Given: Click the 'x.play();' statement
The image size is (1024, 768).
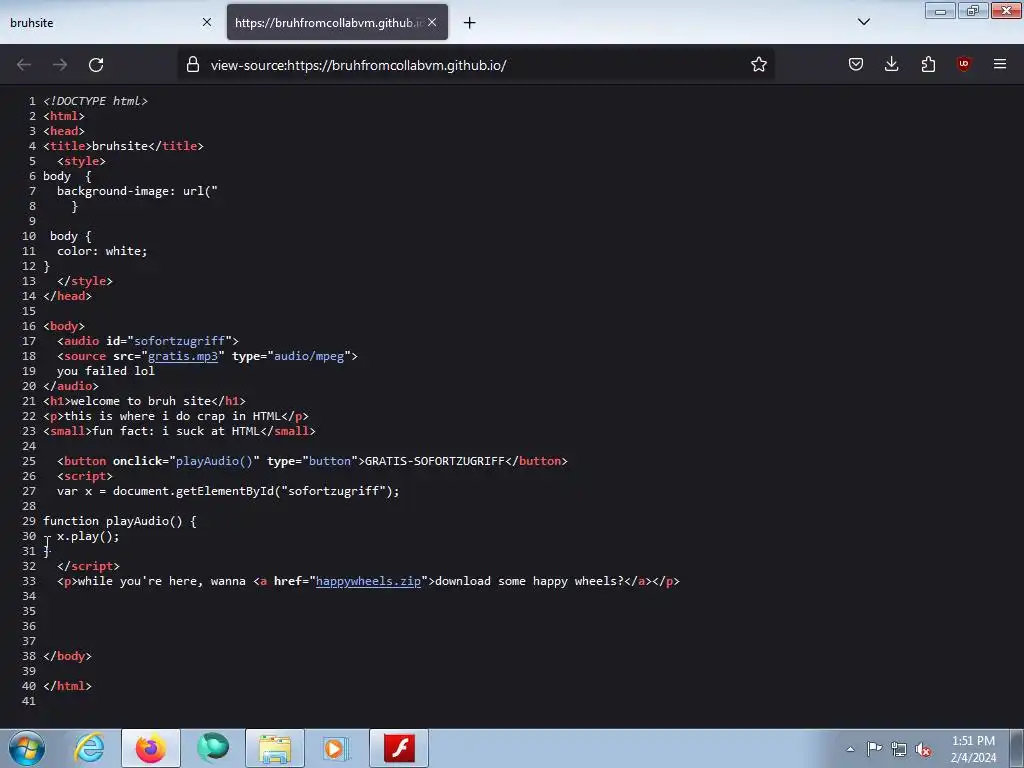Looking at the screenshot, I should click(x=88, y=536).
